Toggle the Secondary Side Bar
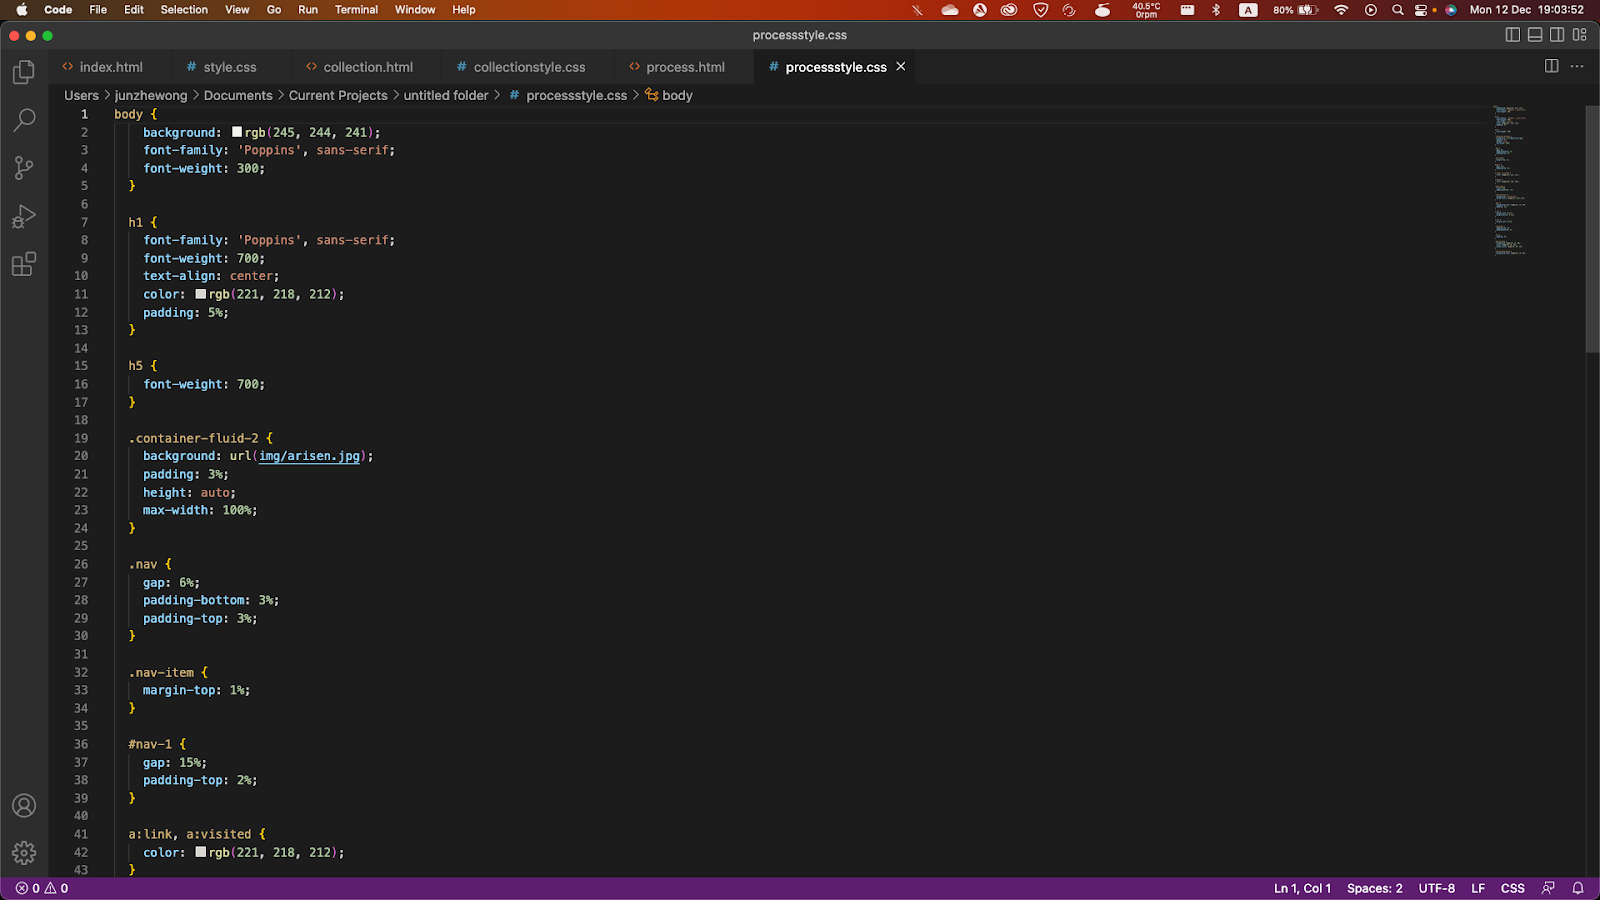This screenshot has height=900, width=1600. coord(1557,35)
